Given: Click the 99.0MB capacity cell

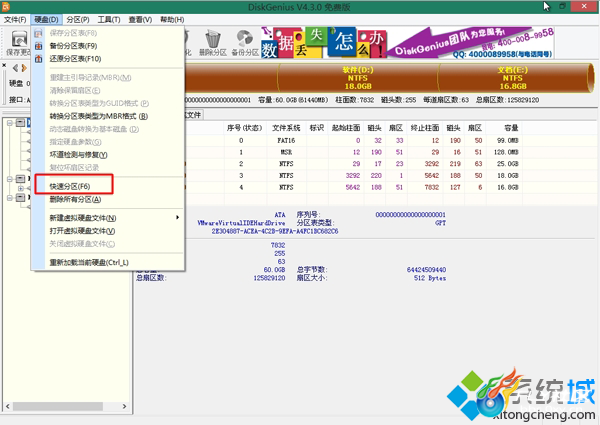Looking at the screenshot, I should 507,141.
